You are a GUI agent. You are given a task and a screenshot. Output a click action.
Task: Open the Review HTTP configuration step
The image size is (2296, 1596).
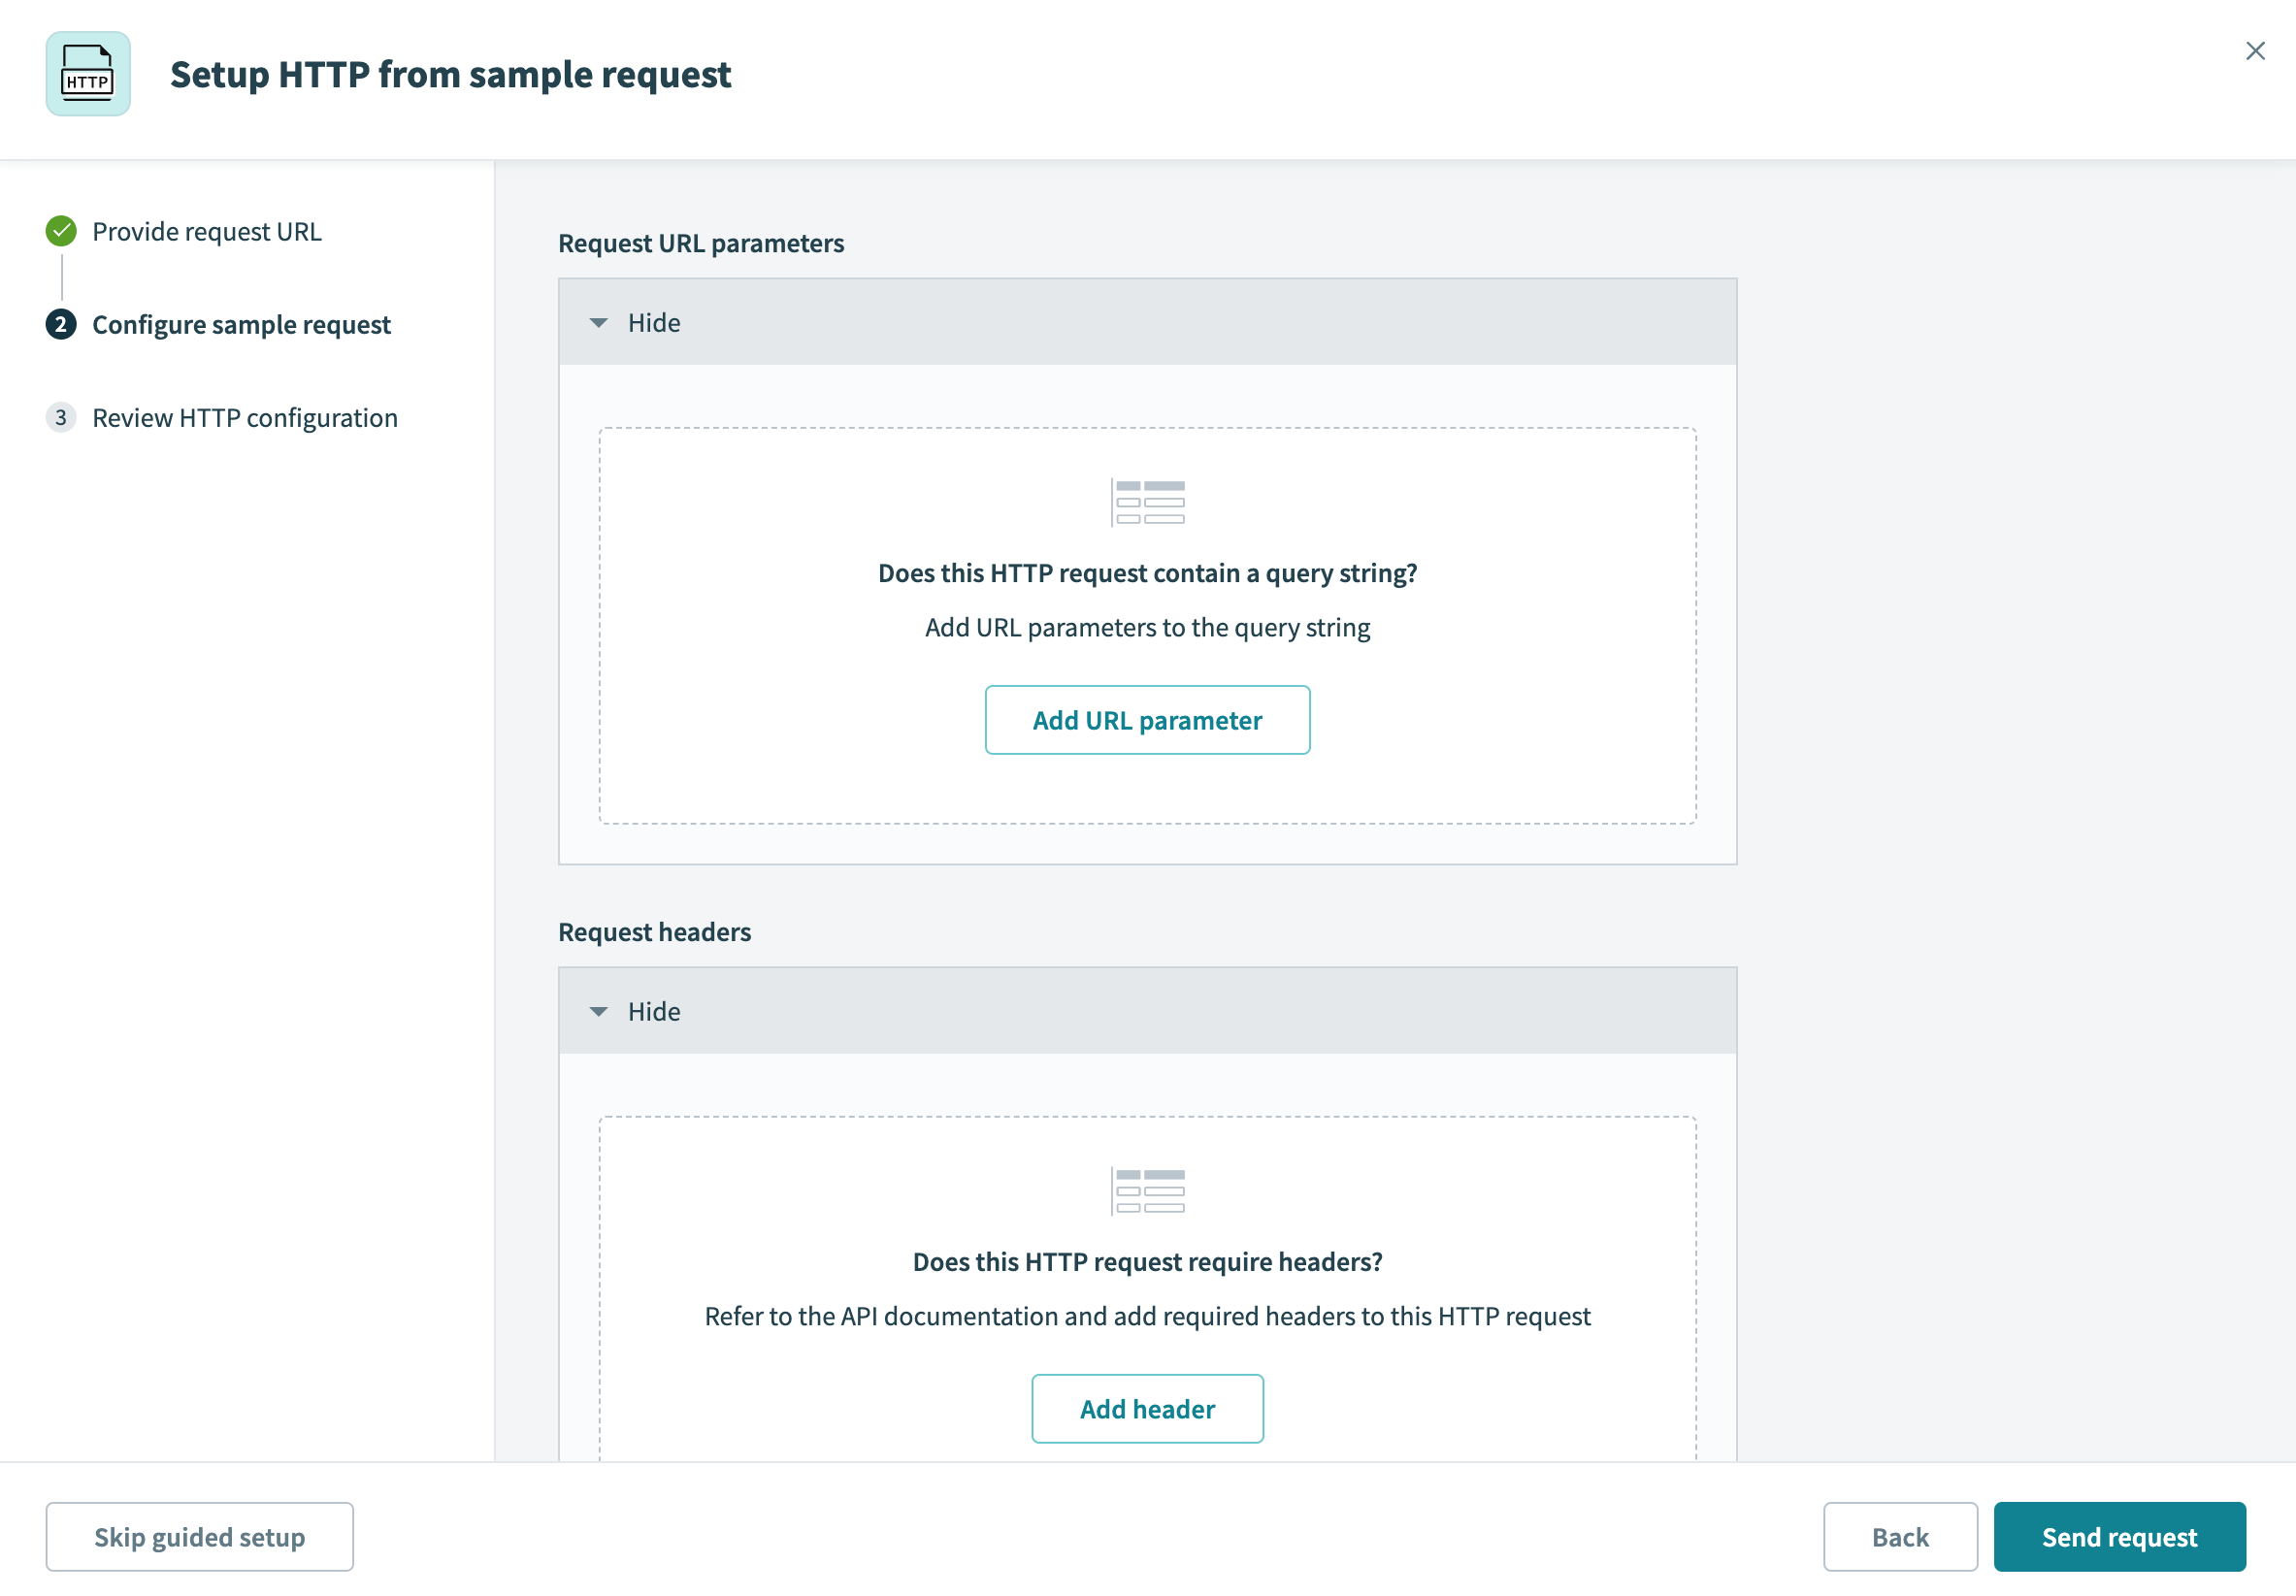(244, 417)
